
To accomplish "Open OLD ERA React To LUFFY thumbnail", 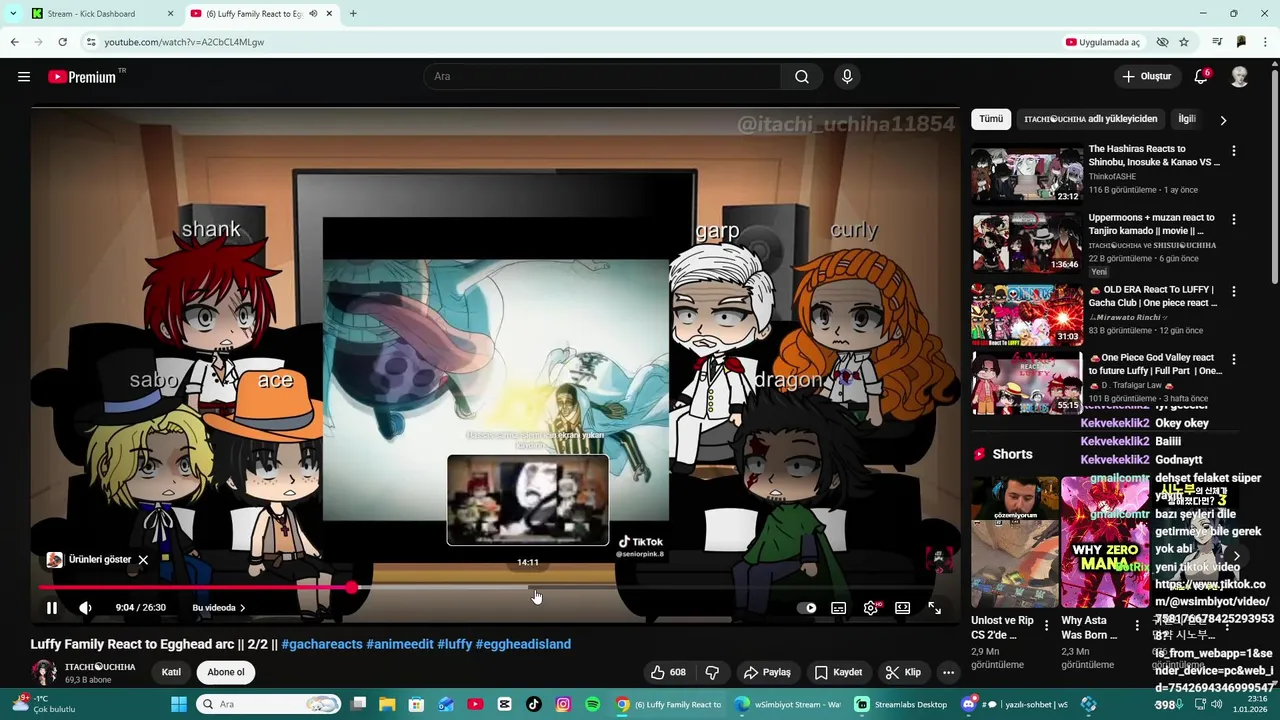I will tap(1027, 315).
